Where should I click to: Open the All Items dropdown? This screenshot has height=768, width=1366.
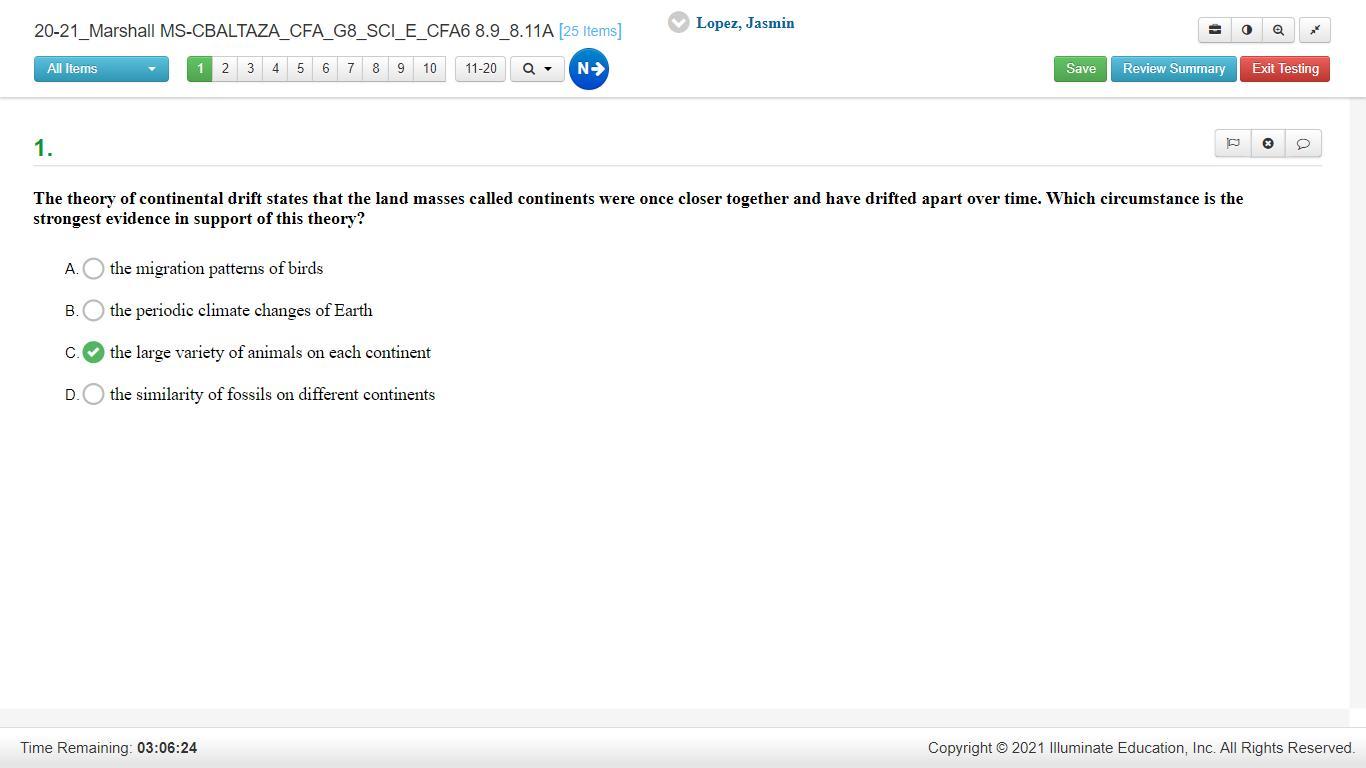(101, 69)
